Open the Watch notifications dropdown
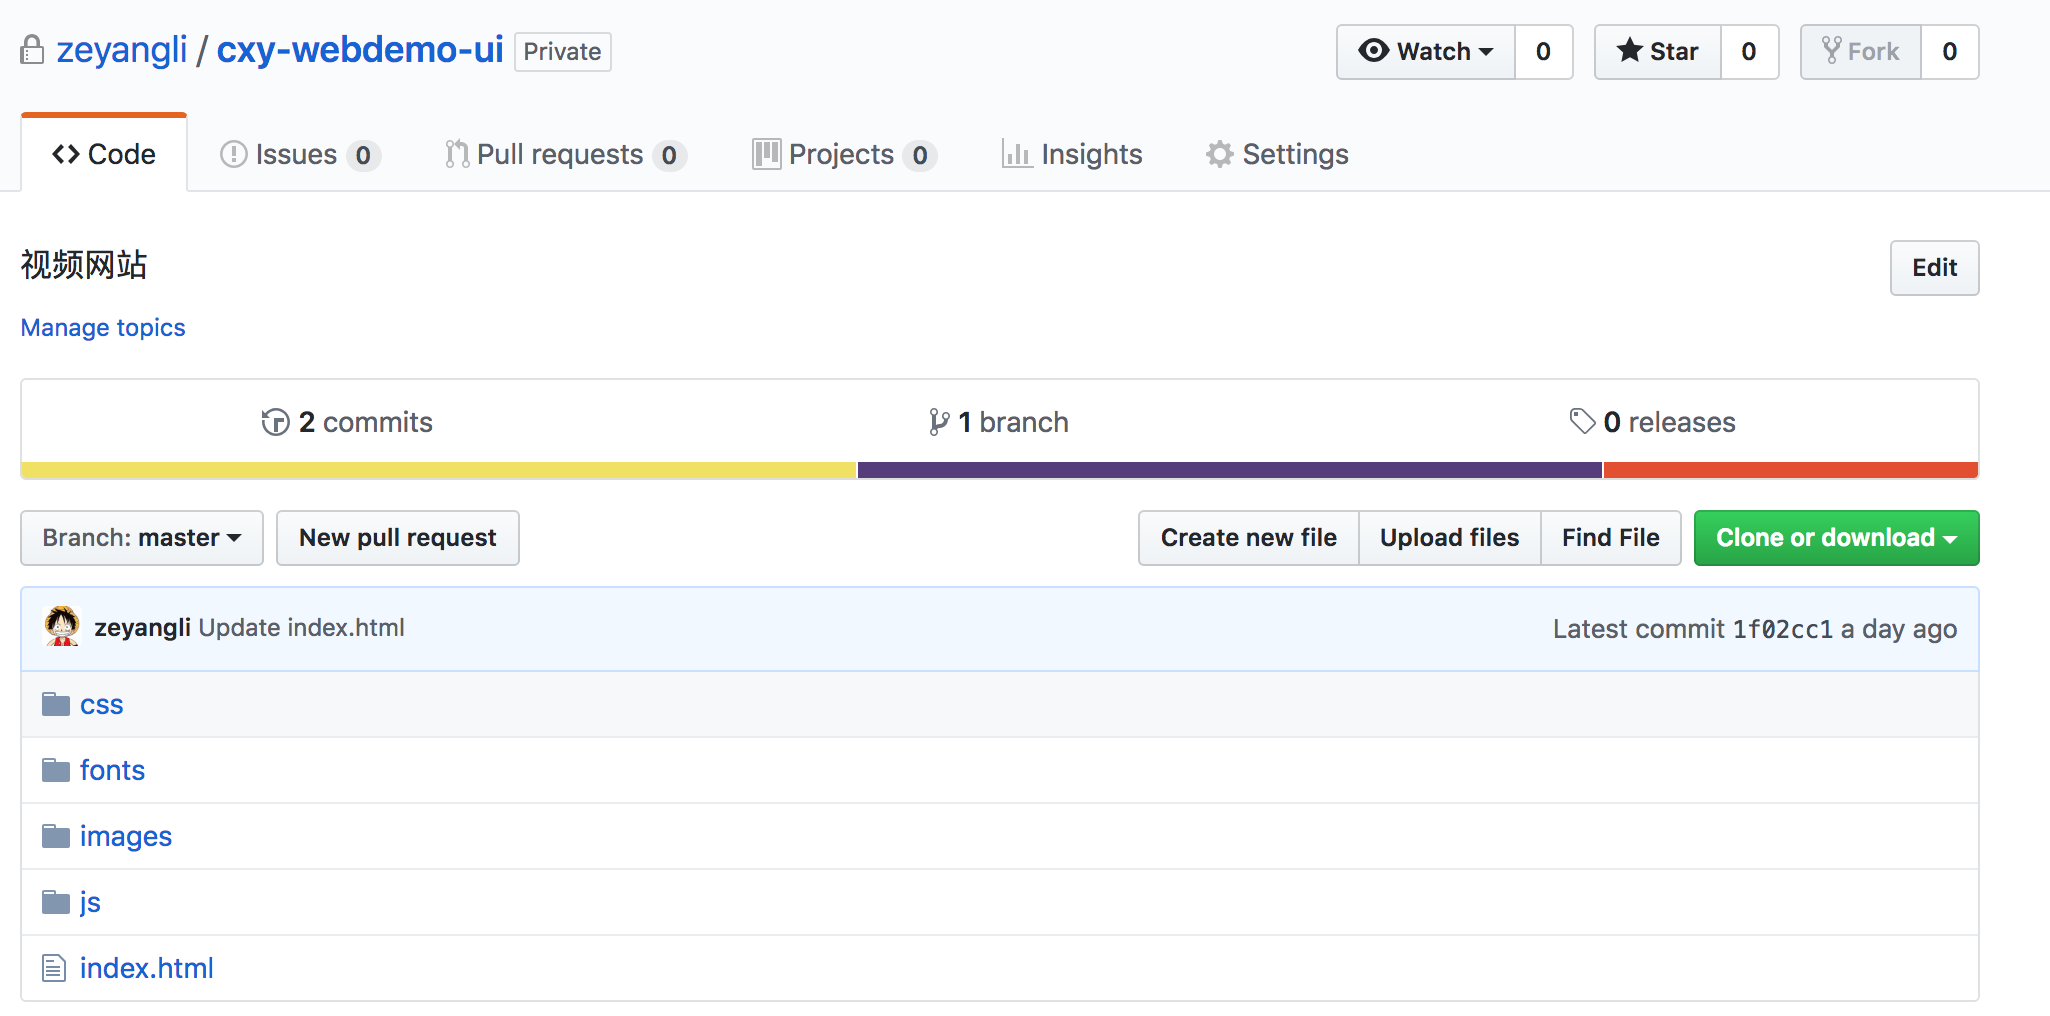Image resolution: width=2050 pixels, height=1016 pixels. 1425,52
